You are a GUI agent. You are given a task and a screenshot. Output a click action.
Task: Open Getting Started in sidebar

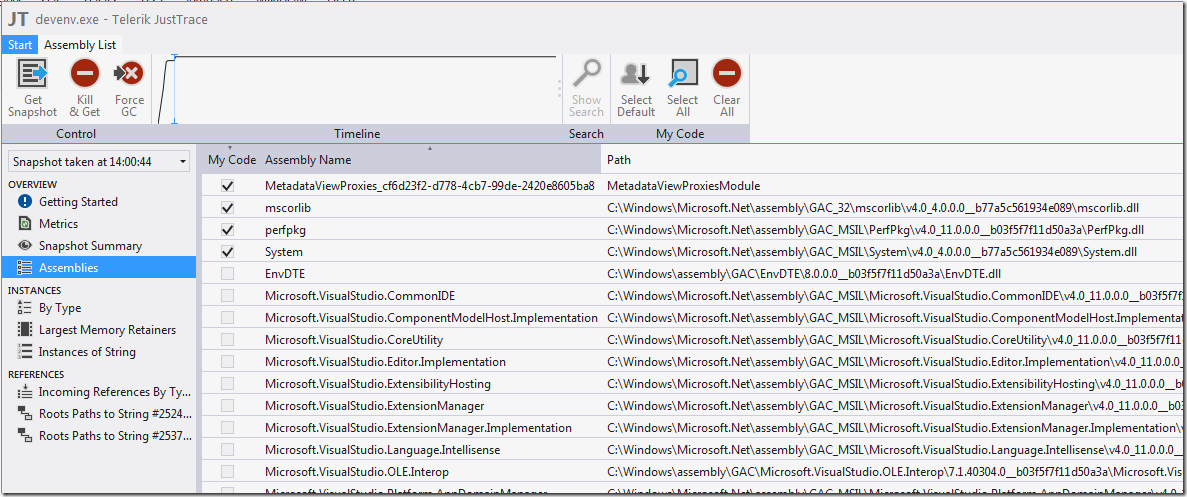click(78, 202)
